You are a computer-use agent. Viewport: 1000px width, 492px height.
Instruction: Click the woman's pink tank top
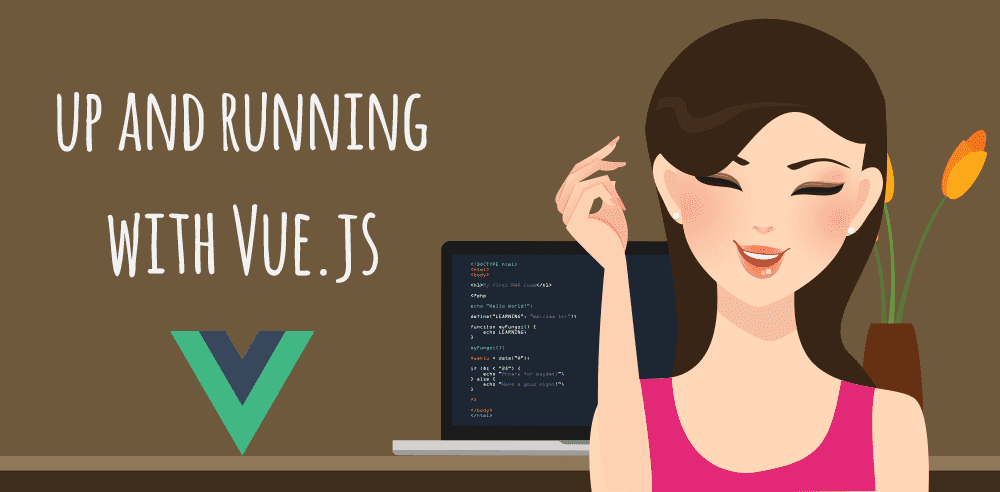point(758,437)
